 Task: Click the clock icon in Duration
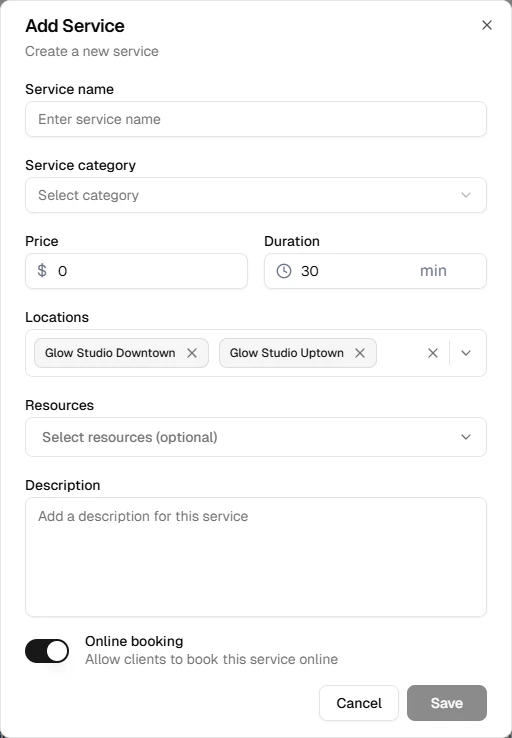tap(284, 271)
